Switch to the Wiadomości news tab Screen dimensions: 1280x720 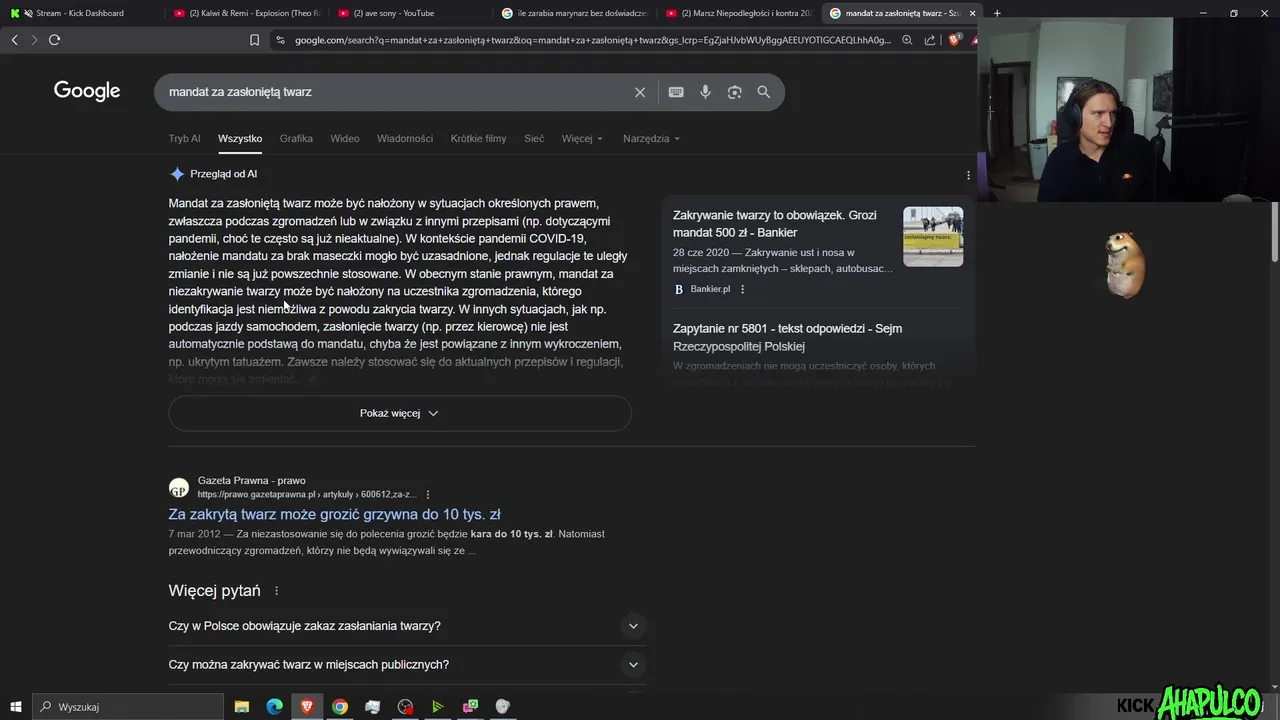click(405, 139)
